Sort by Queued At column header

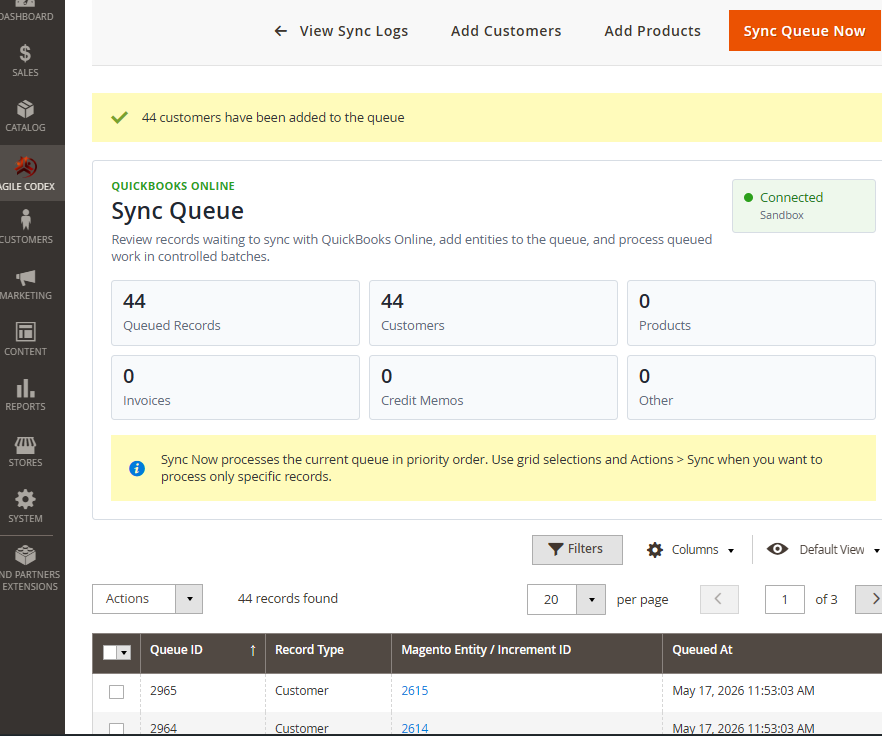(x=772, y=653)
